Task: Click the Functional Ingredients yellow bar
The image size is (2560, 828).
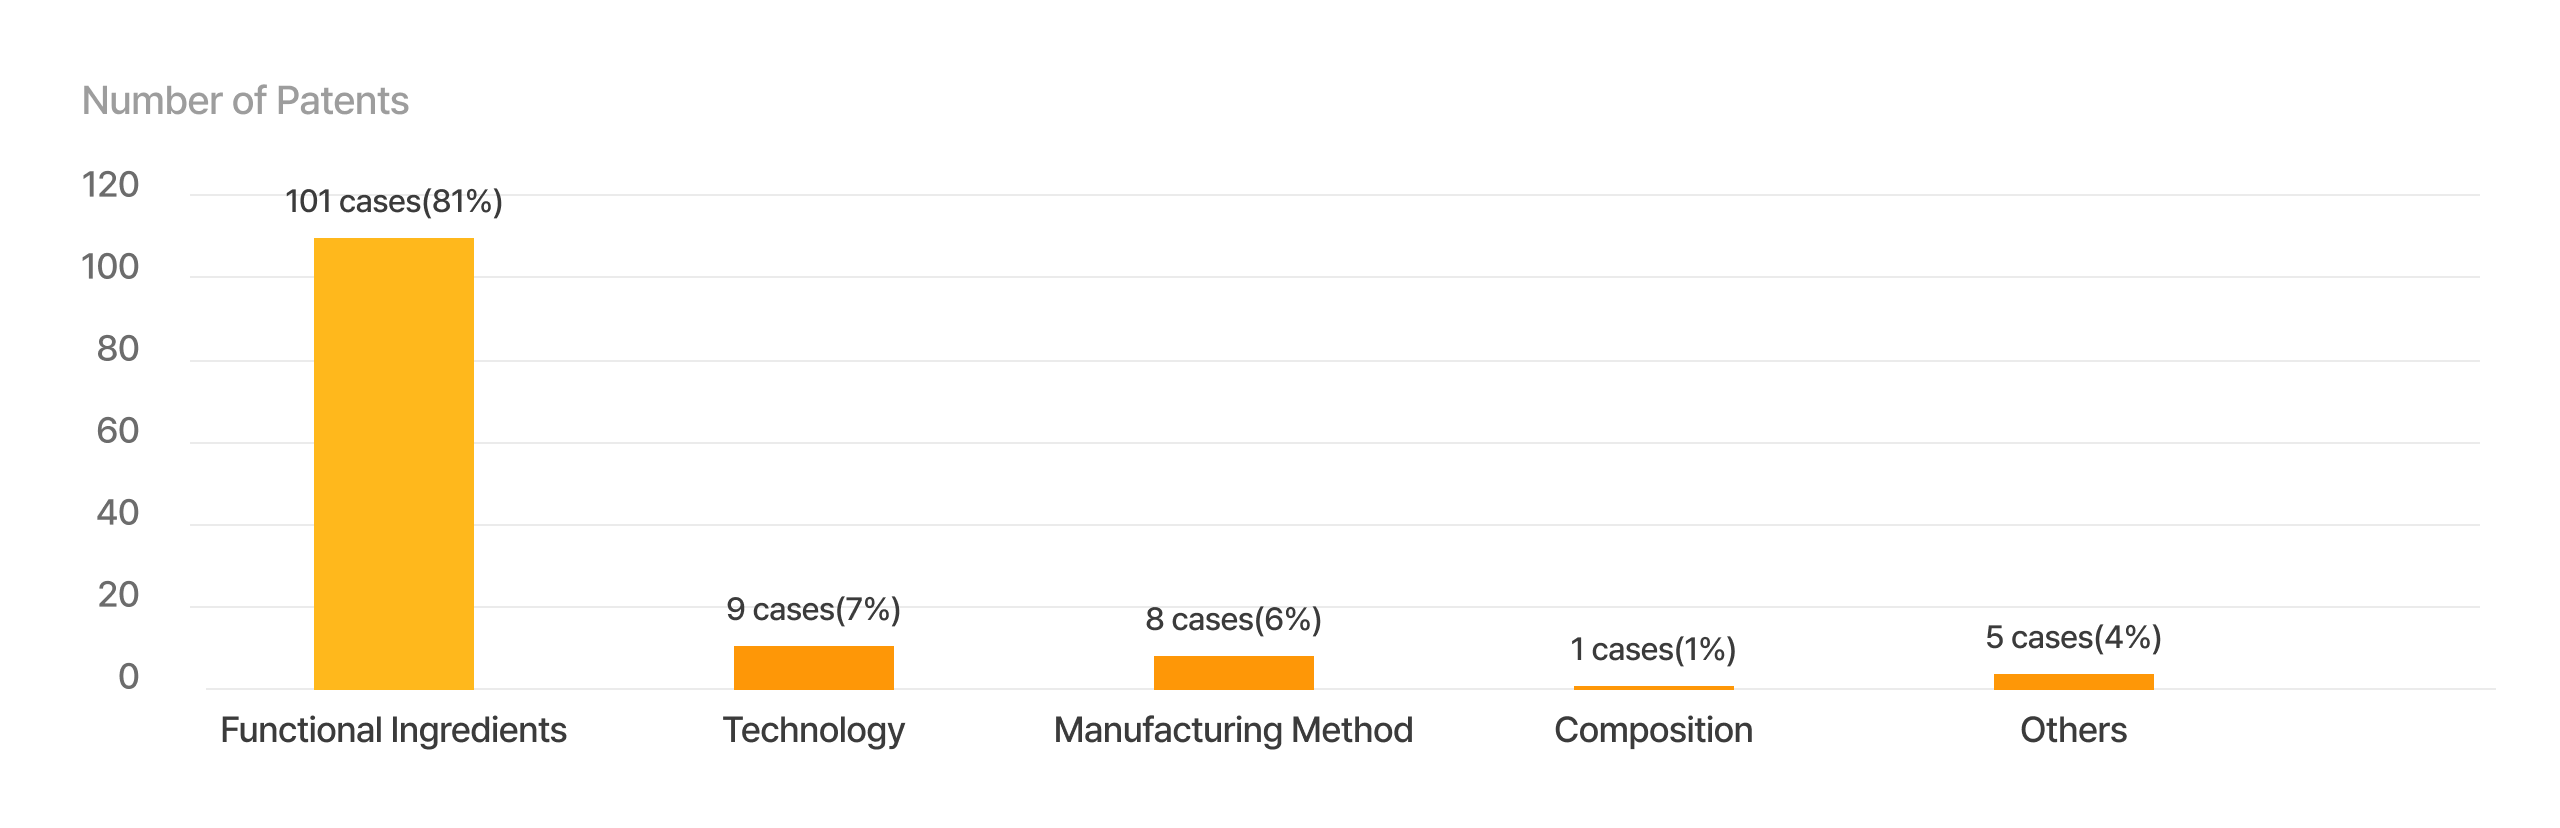Action: 393,463
